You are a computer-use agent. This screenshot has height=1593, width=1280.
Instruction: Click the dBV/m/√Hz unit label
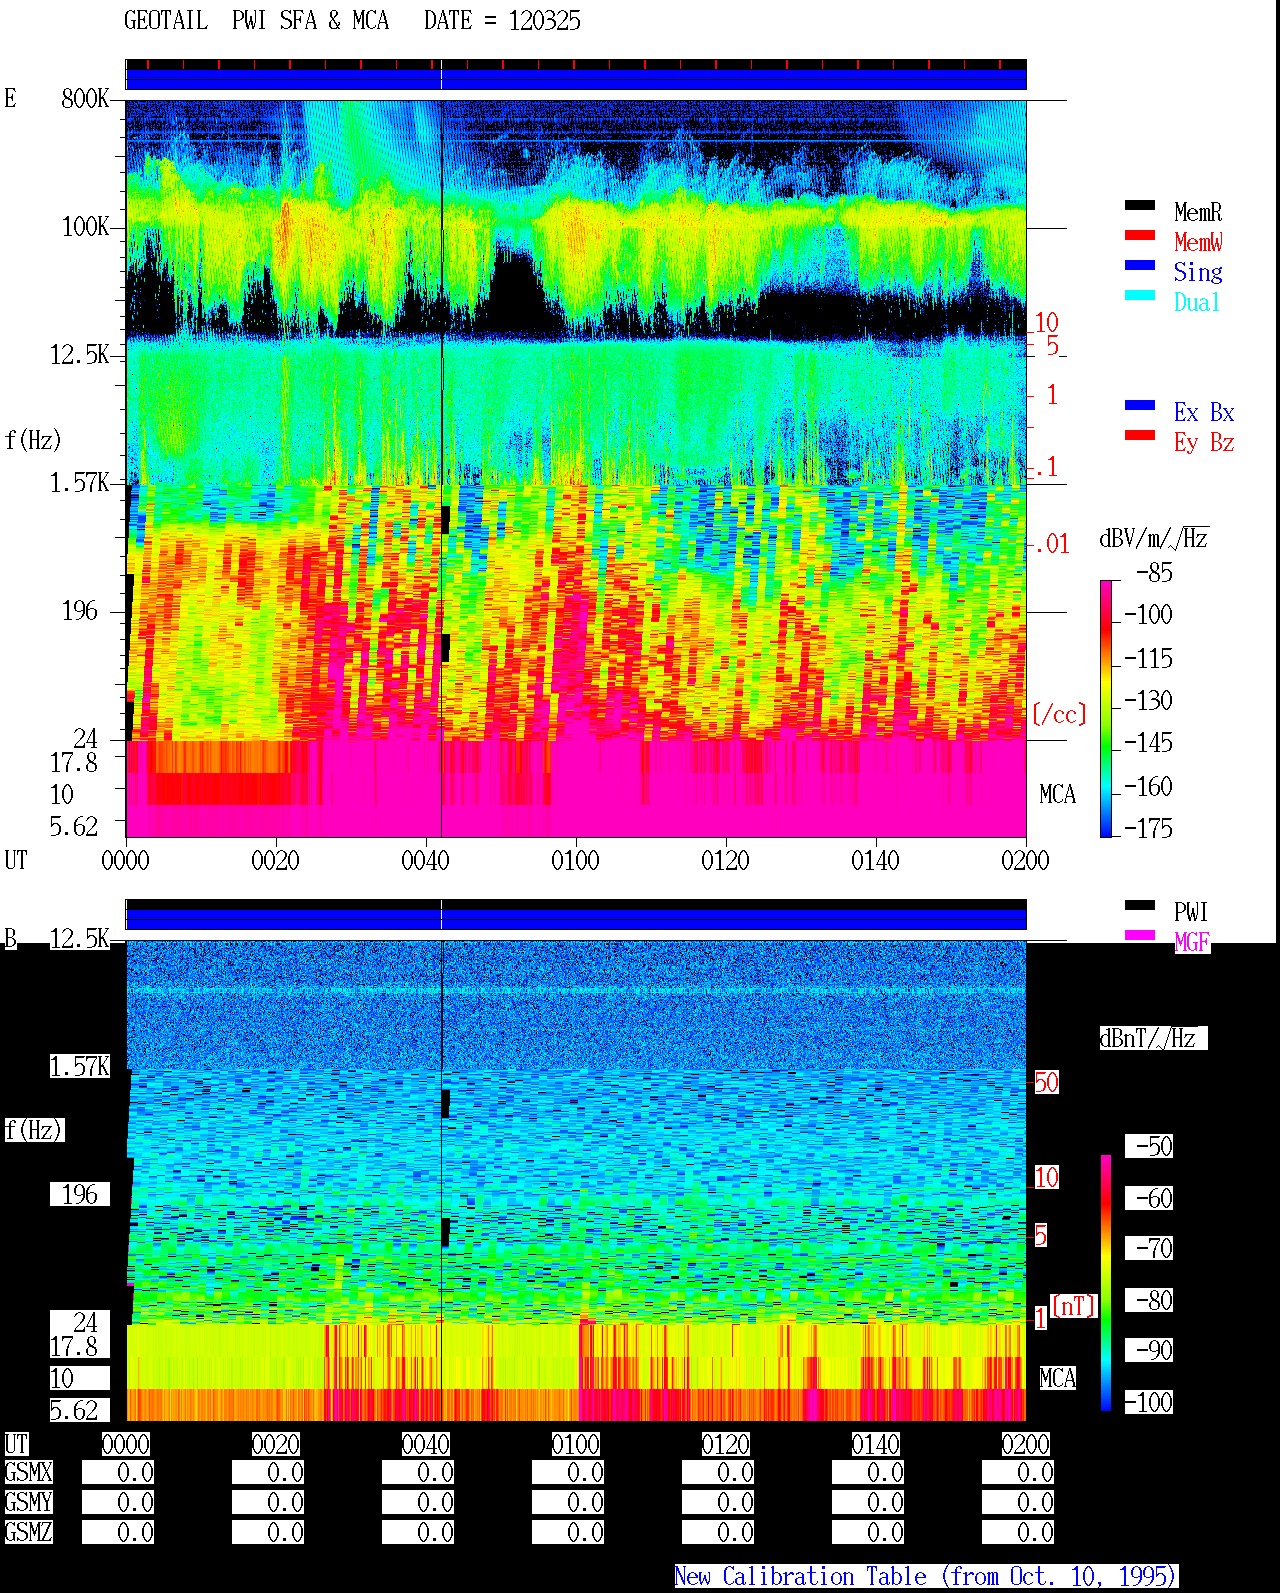coord(1154,538)
